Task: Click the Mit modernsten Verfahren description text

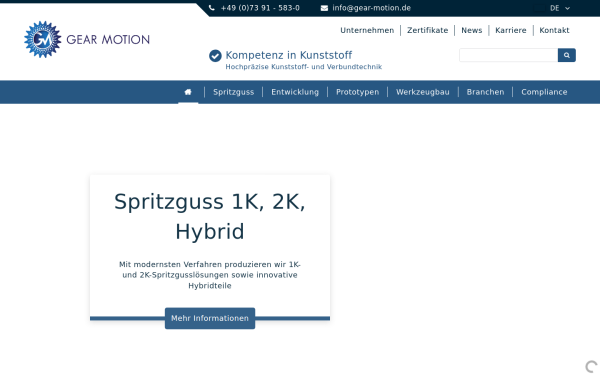Action: [x=210, y=275]
